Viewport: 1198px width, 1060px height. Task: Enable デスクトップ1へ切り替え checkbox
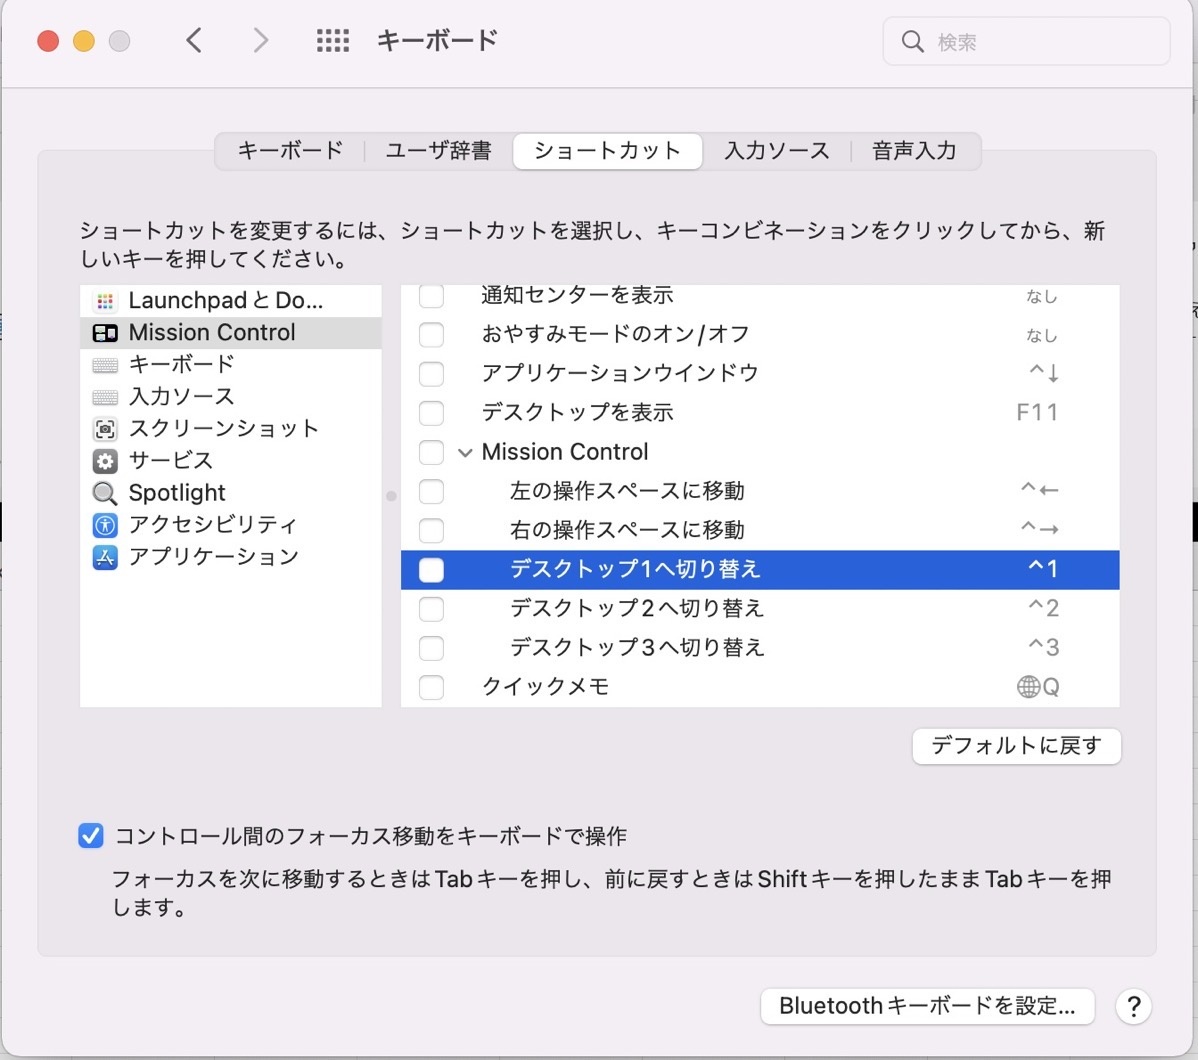pyautogui.click(x=431, y=570)
